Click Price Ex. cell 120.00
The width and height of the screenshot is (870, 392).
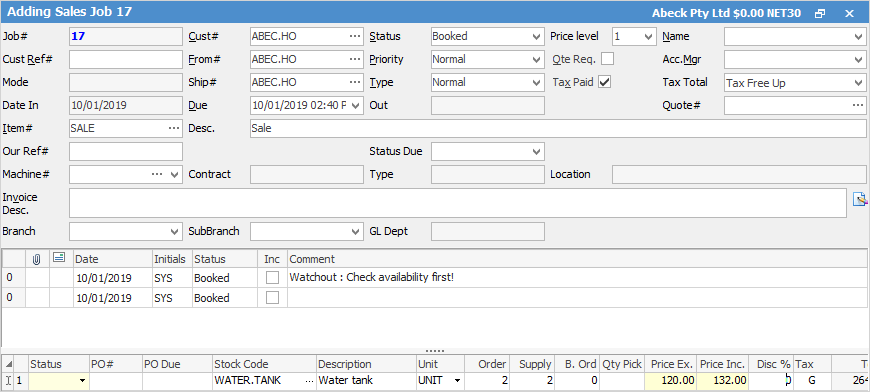671,381
